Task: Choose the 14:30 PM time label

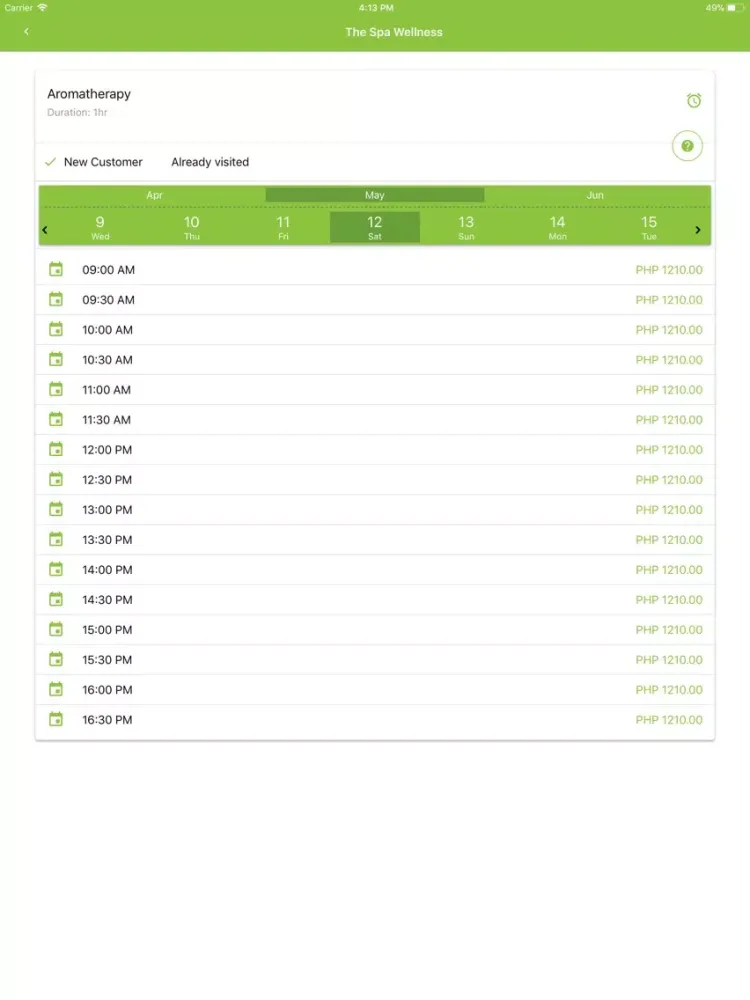Action: (107, 599)
